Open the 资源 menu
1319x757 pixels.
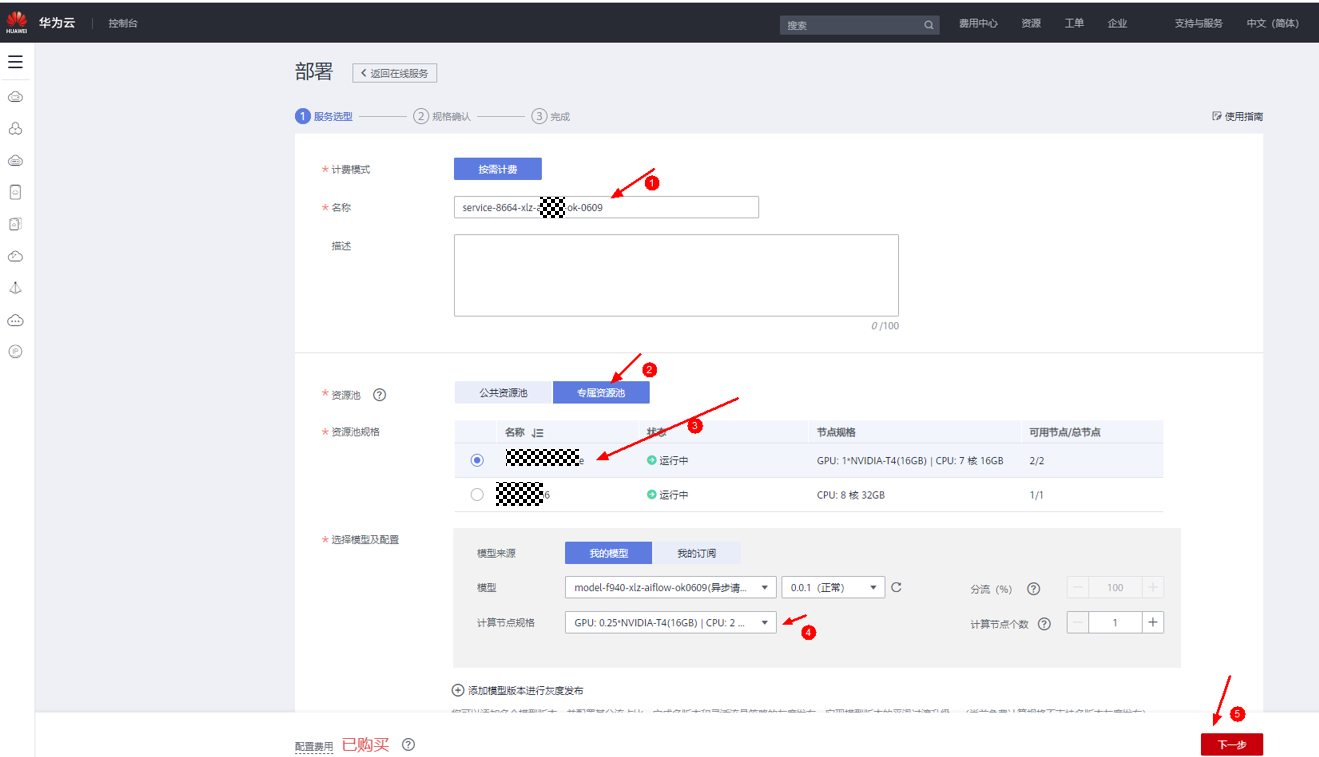(x=1031, y=23)
